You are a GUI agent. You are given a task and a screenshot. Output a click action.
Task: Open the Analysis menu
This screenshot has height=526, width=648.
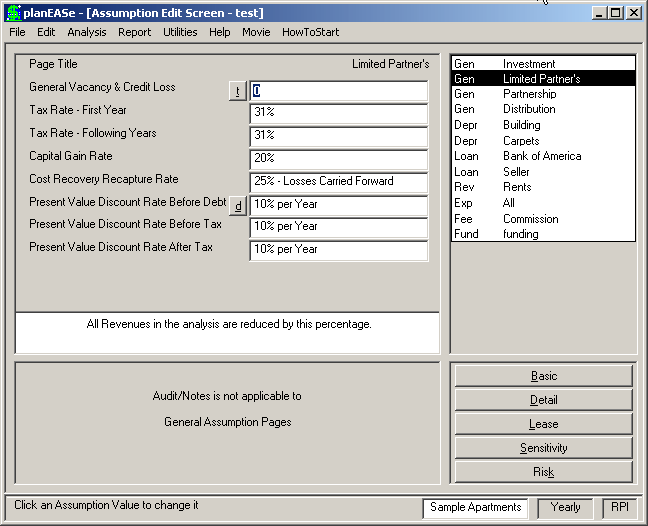coord(87,32)
